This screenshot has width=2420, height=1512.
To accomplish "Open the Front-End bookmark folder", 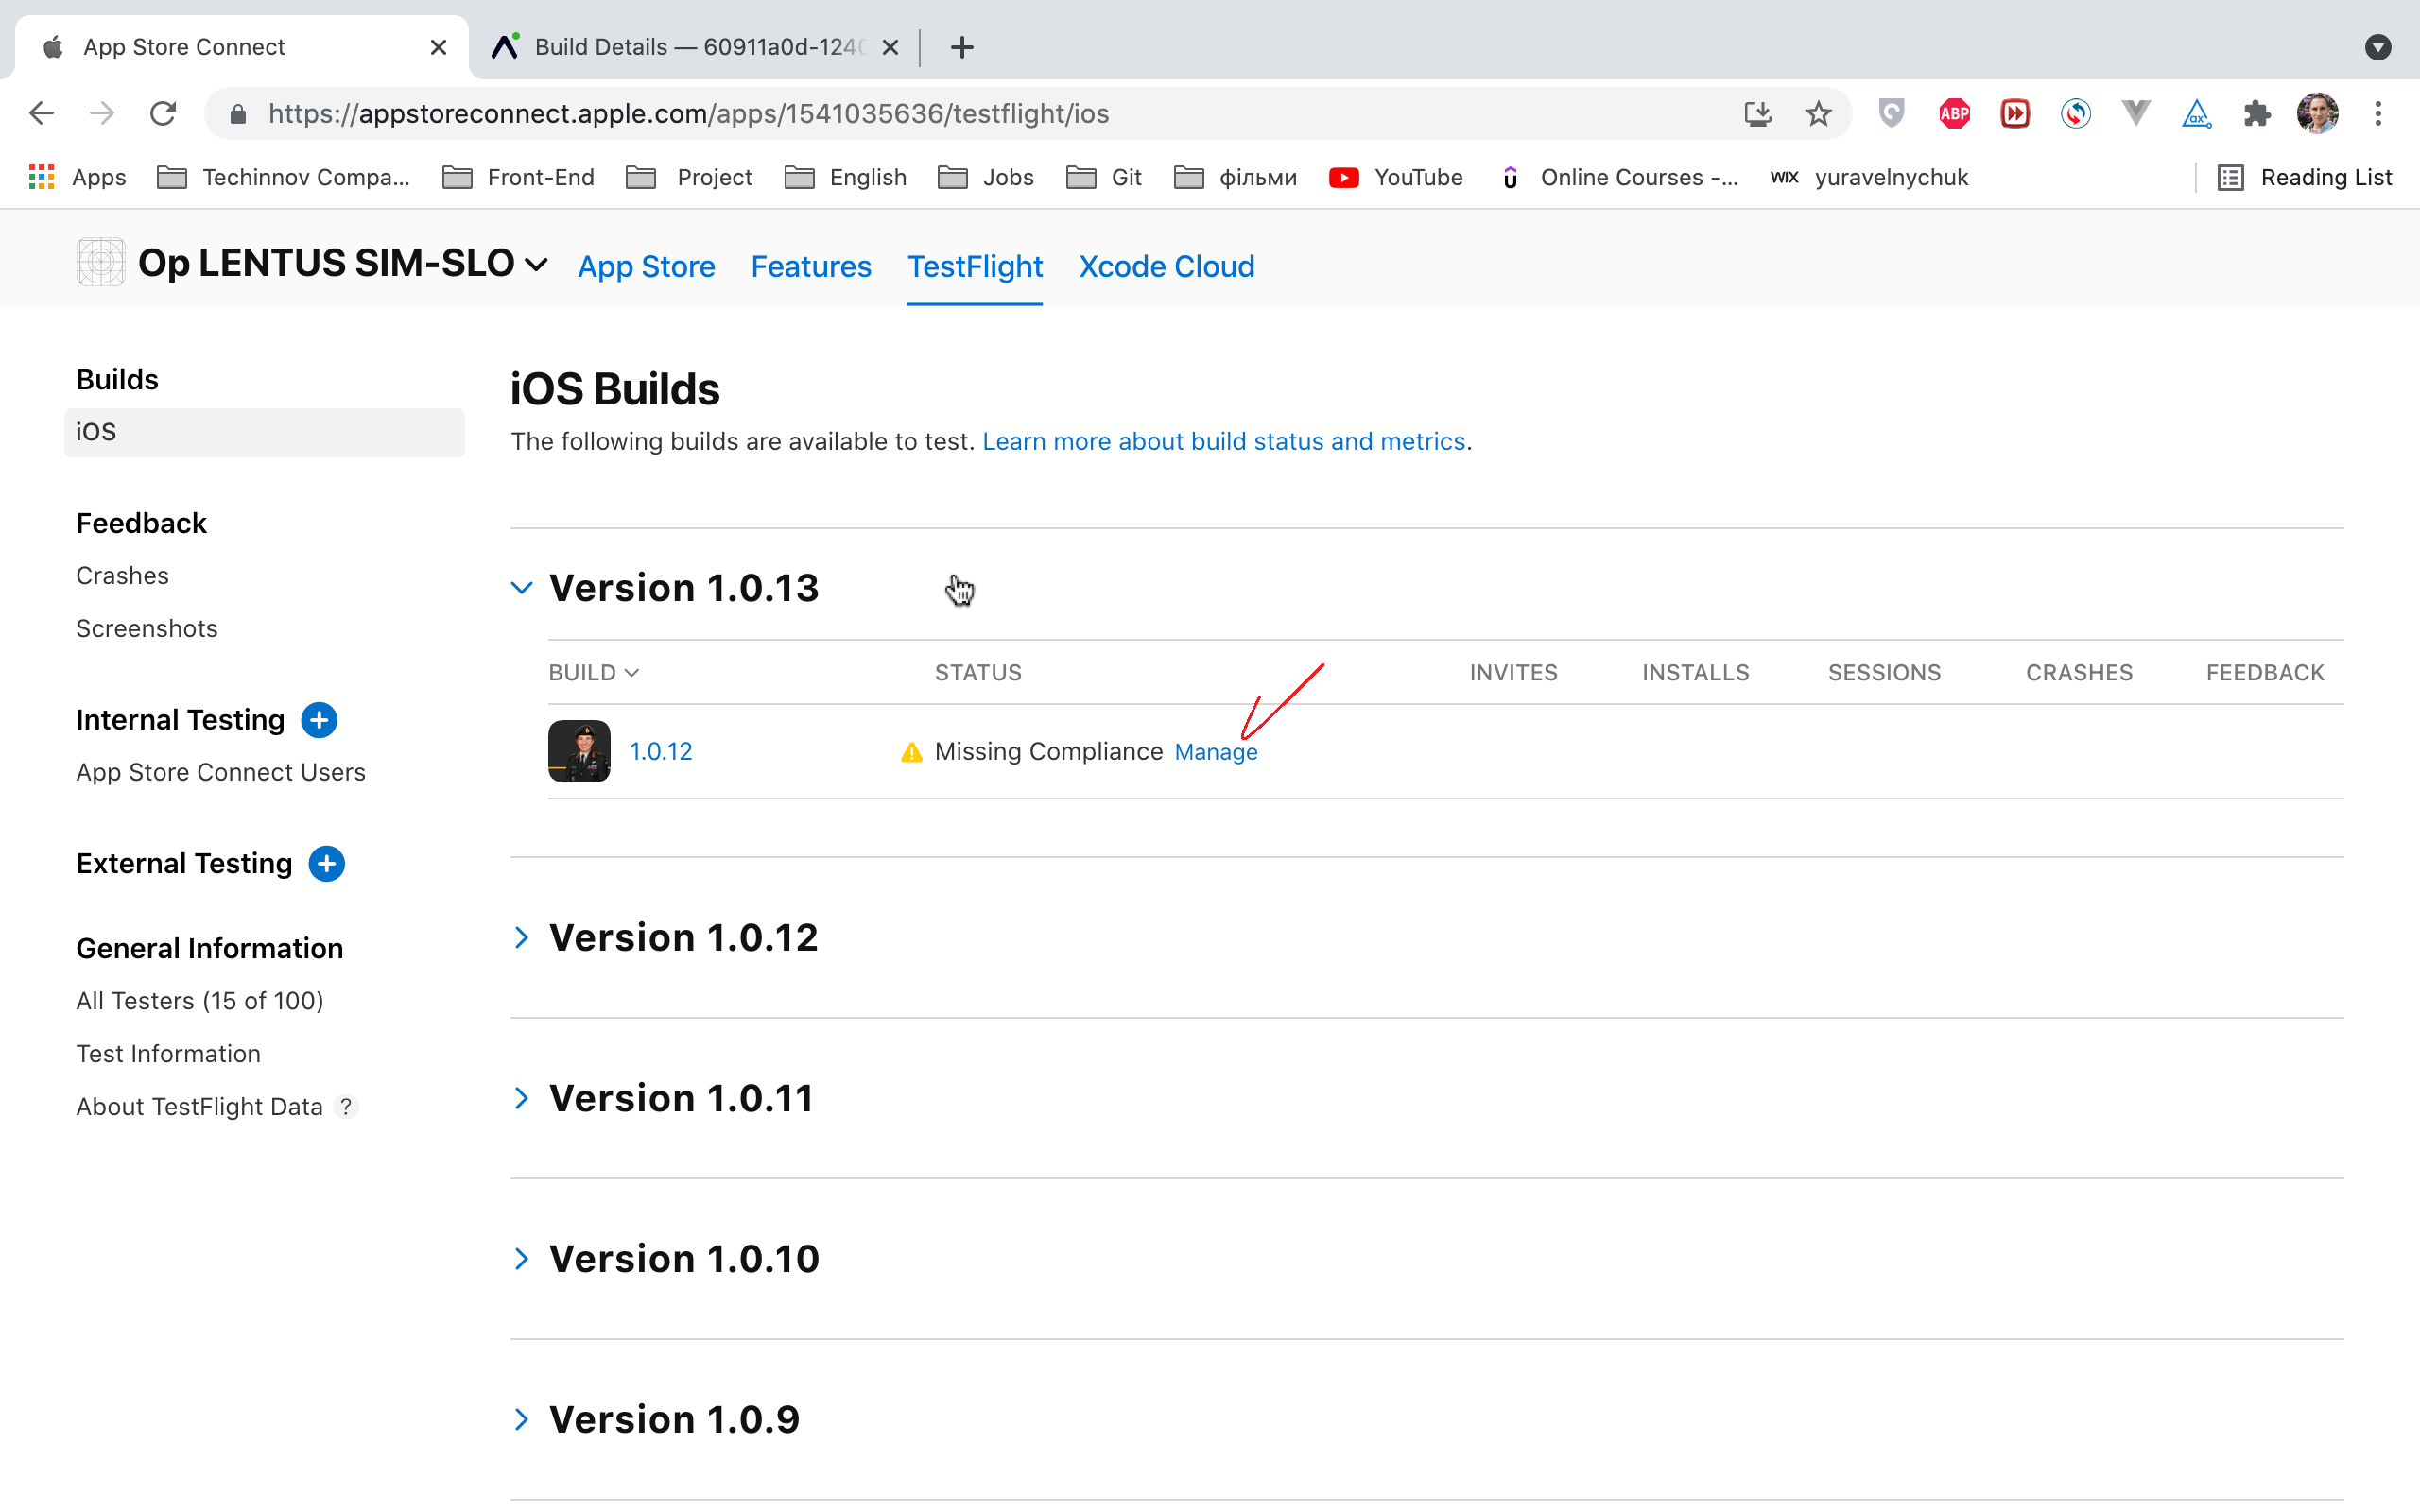I will (518, 177).
